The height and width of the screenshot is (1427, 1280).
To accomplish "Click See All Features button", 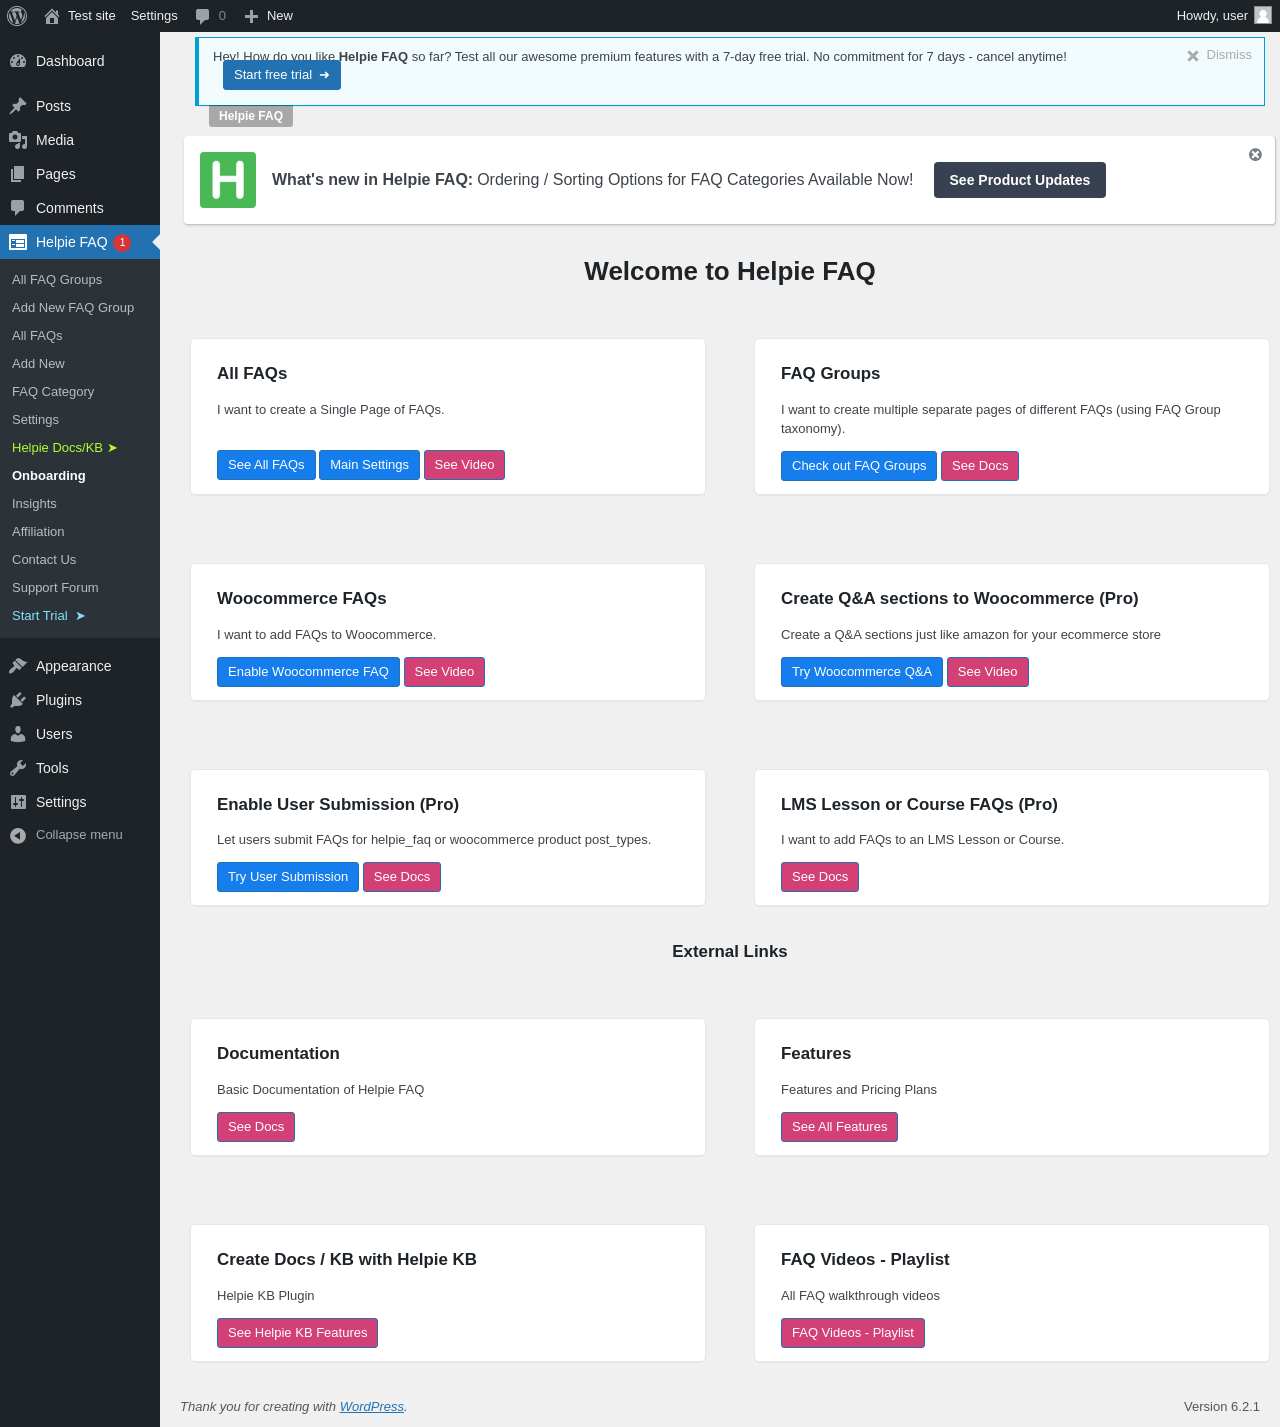I will point(839,1127).
